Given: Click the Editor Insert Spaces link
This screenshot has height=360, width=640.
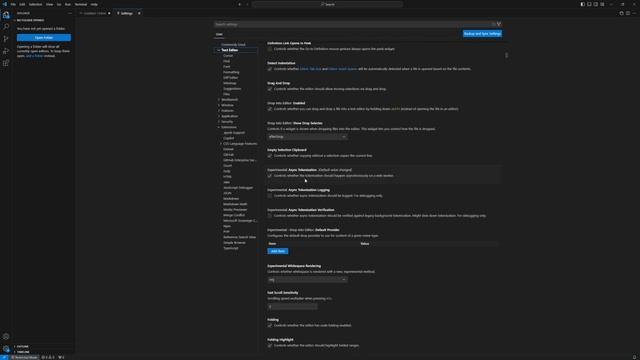Looking at the screenshot, I should (x=342, y=69).
